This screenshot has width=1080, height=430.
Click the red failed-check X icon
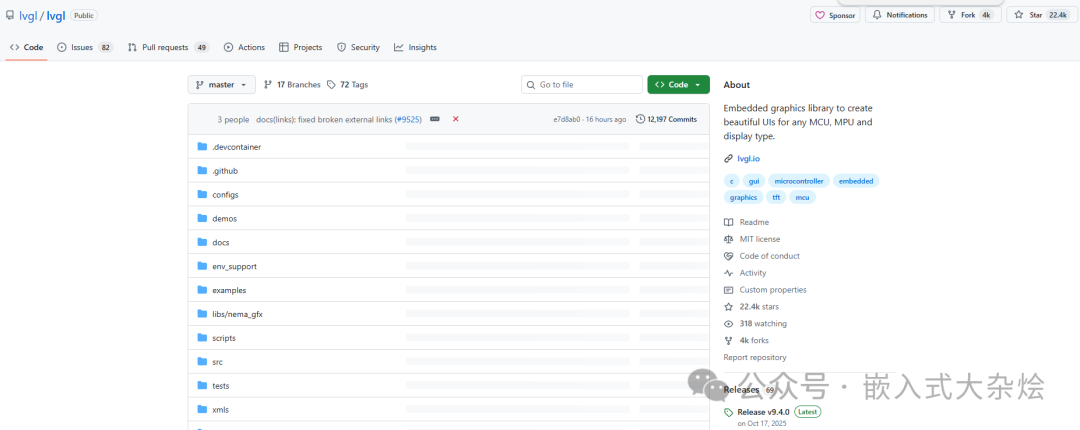pyautogui.click(x=455, y=119)
